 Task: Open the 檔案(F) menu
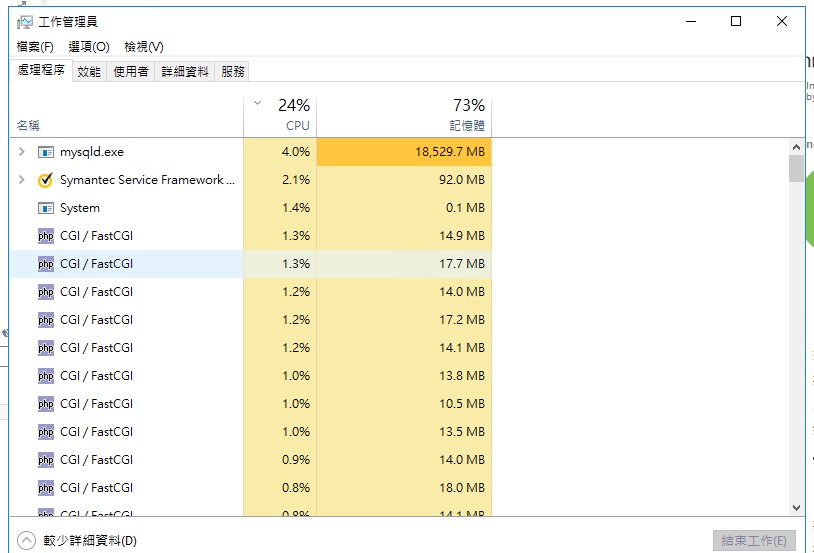(x=35, y=47)
